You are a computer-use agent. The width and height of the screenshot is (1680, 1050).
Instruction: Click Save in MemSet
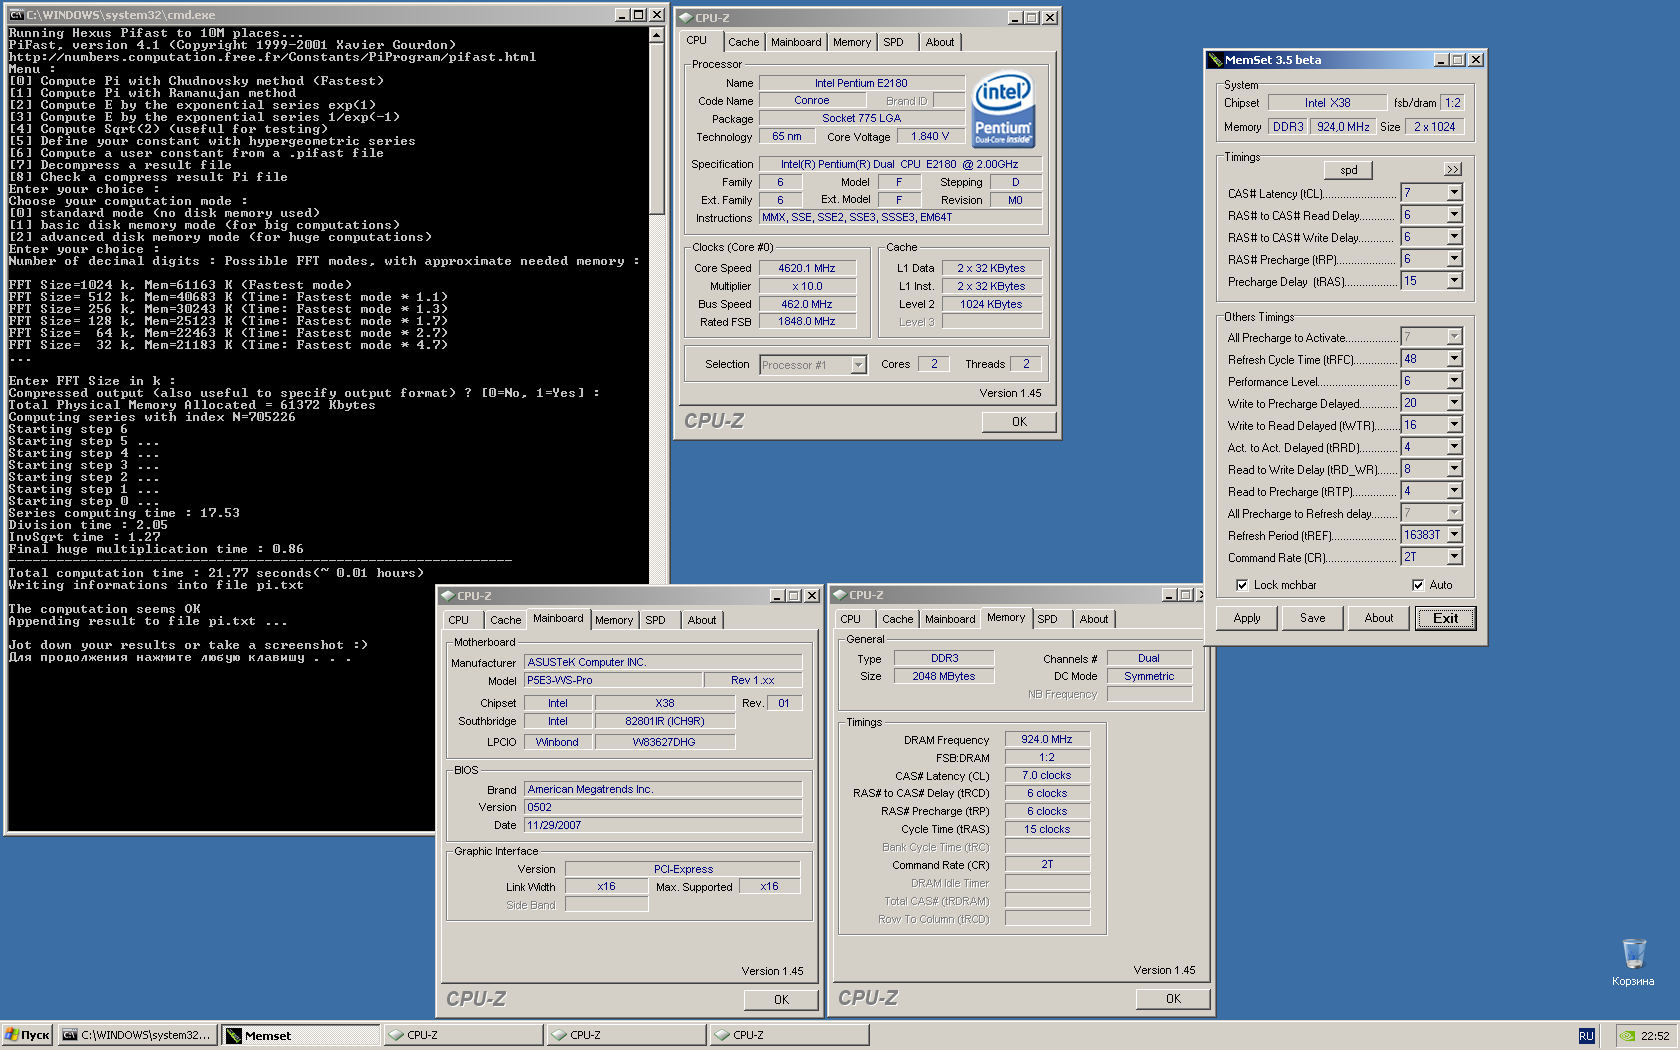point(1313,618)
